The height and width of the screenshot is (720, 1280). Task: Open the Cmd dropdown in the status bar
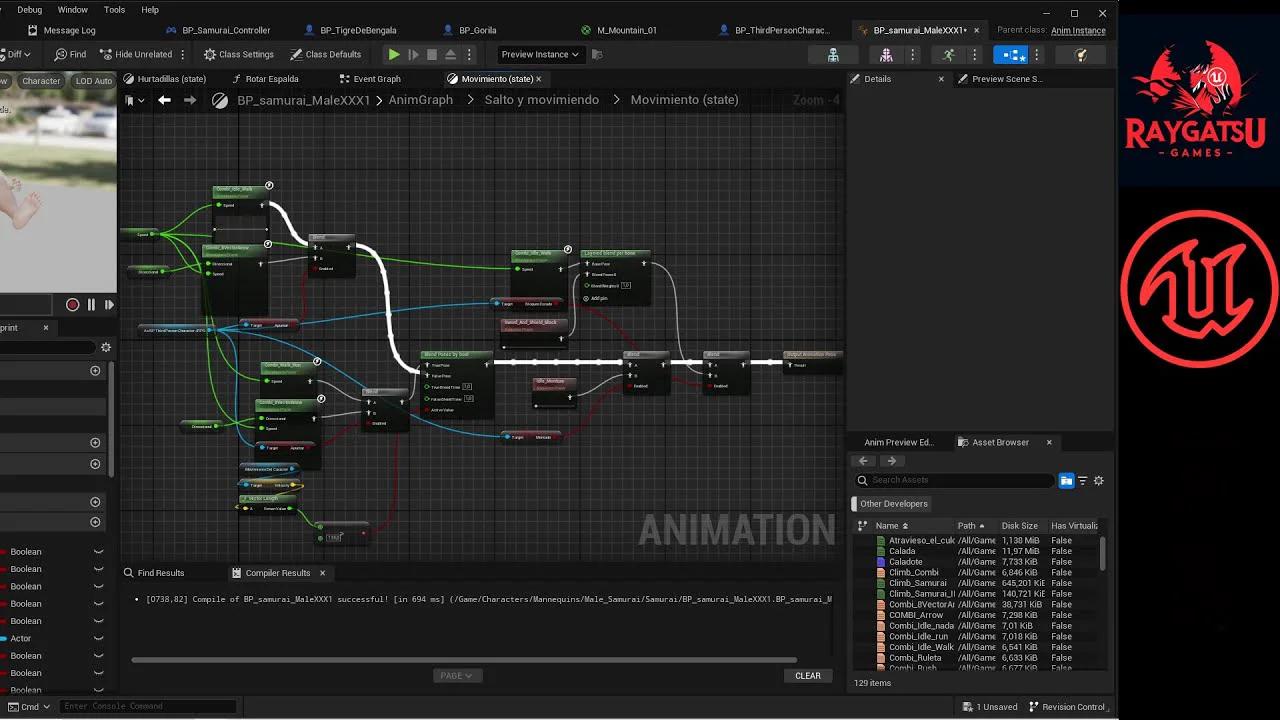tap(27, 706)
